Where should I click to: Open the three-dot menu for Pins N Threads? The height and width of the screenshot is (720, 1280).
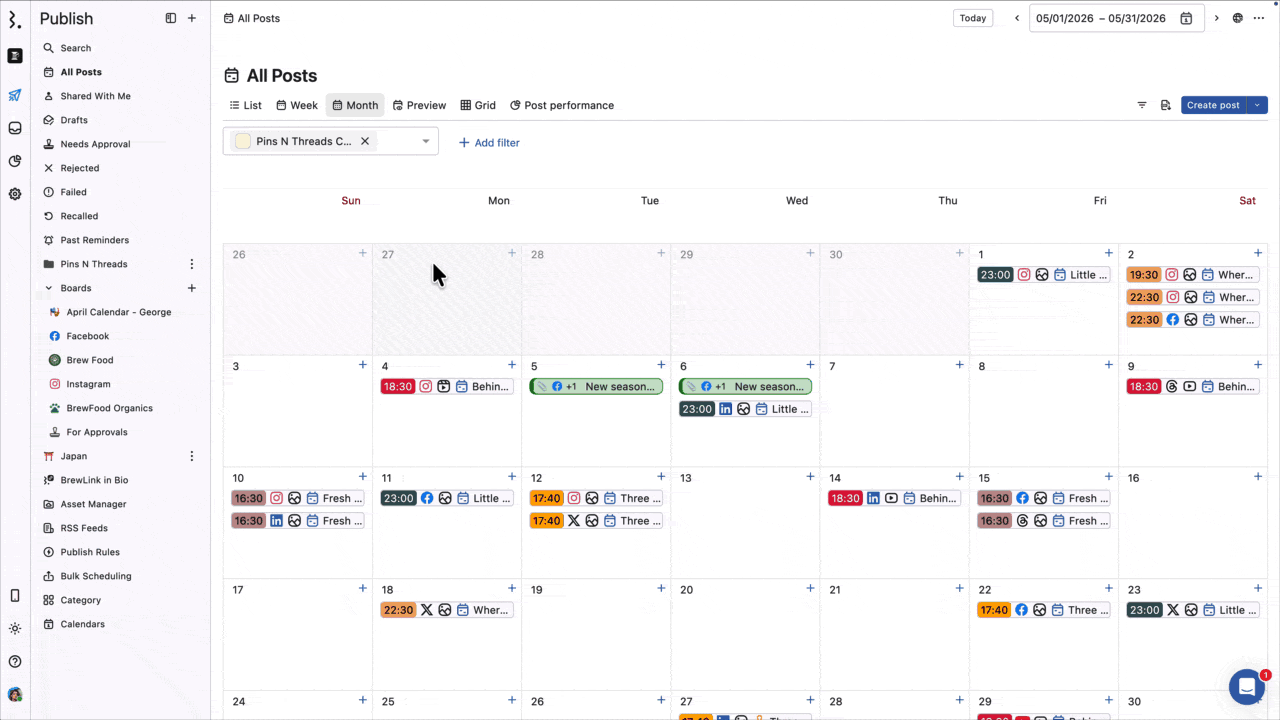(x=192, y=264)
